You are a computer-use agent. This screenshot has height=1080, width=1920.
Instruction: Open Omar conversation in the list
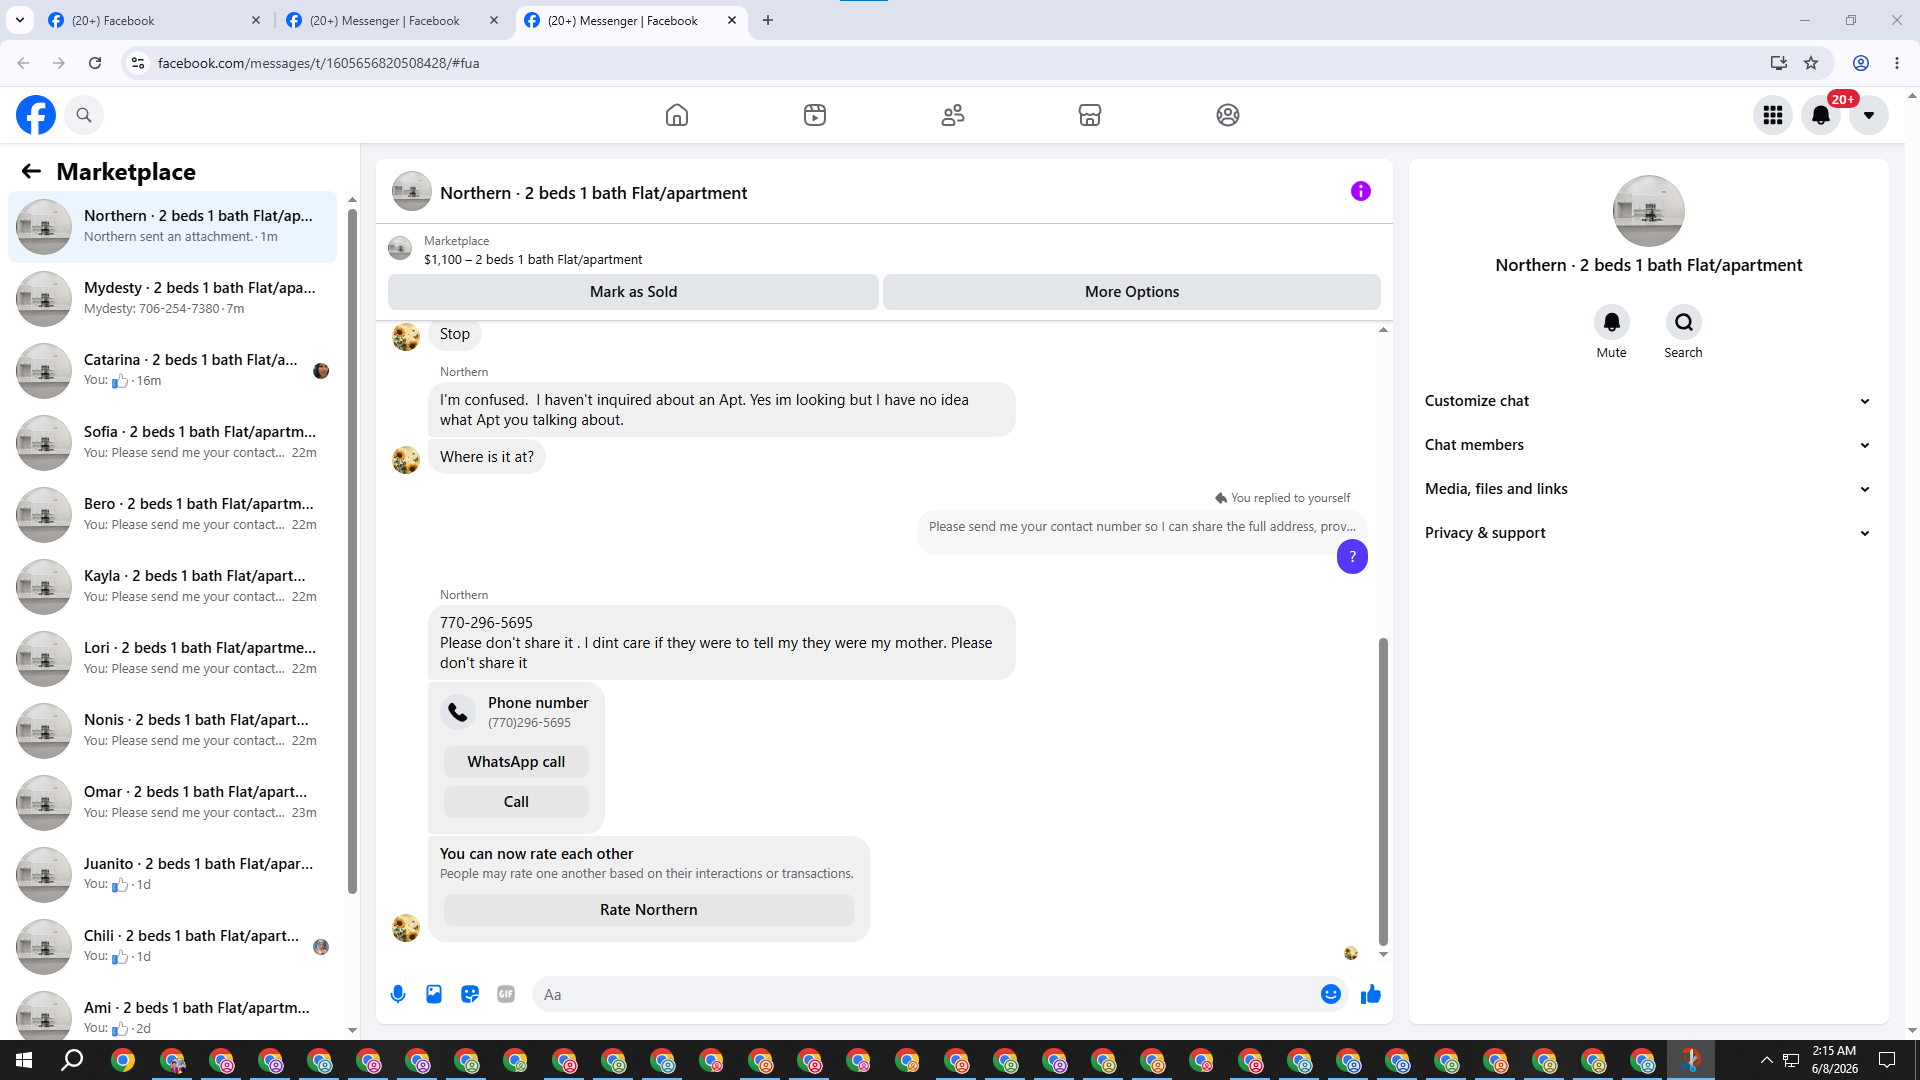pyautogui.click(x=172, y=802)
